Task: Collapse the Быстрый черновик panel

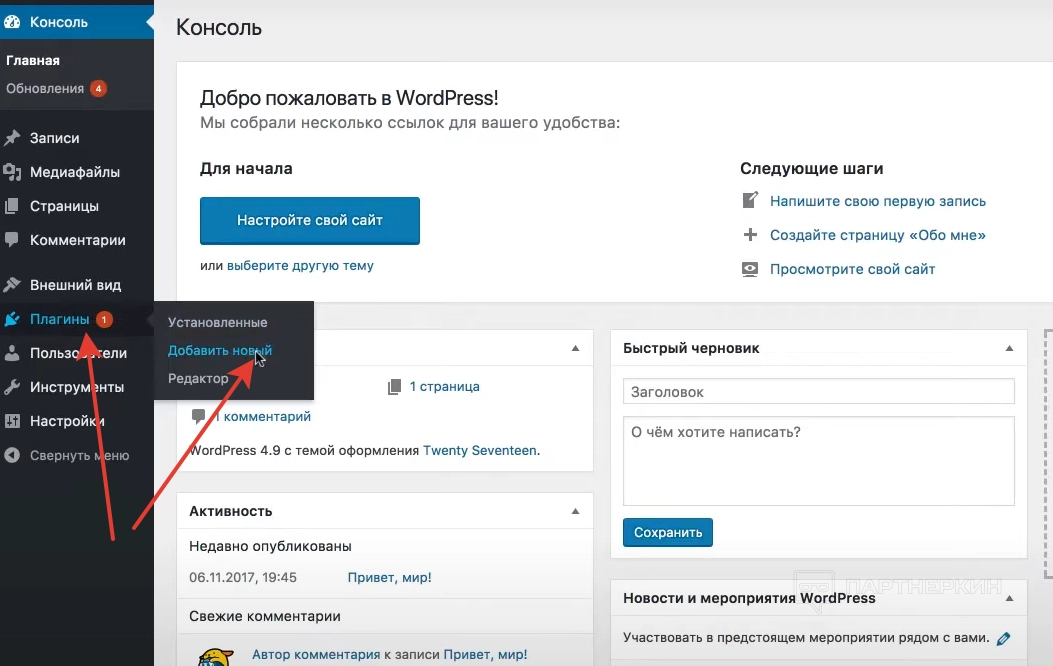Action: tap(1008, 348)
